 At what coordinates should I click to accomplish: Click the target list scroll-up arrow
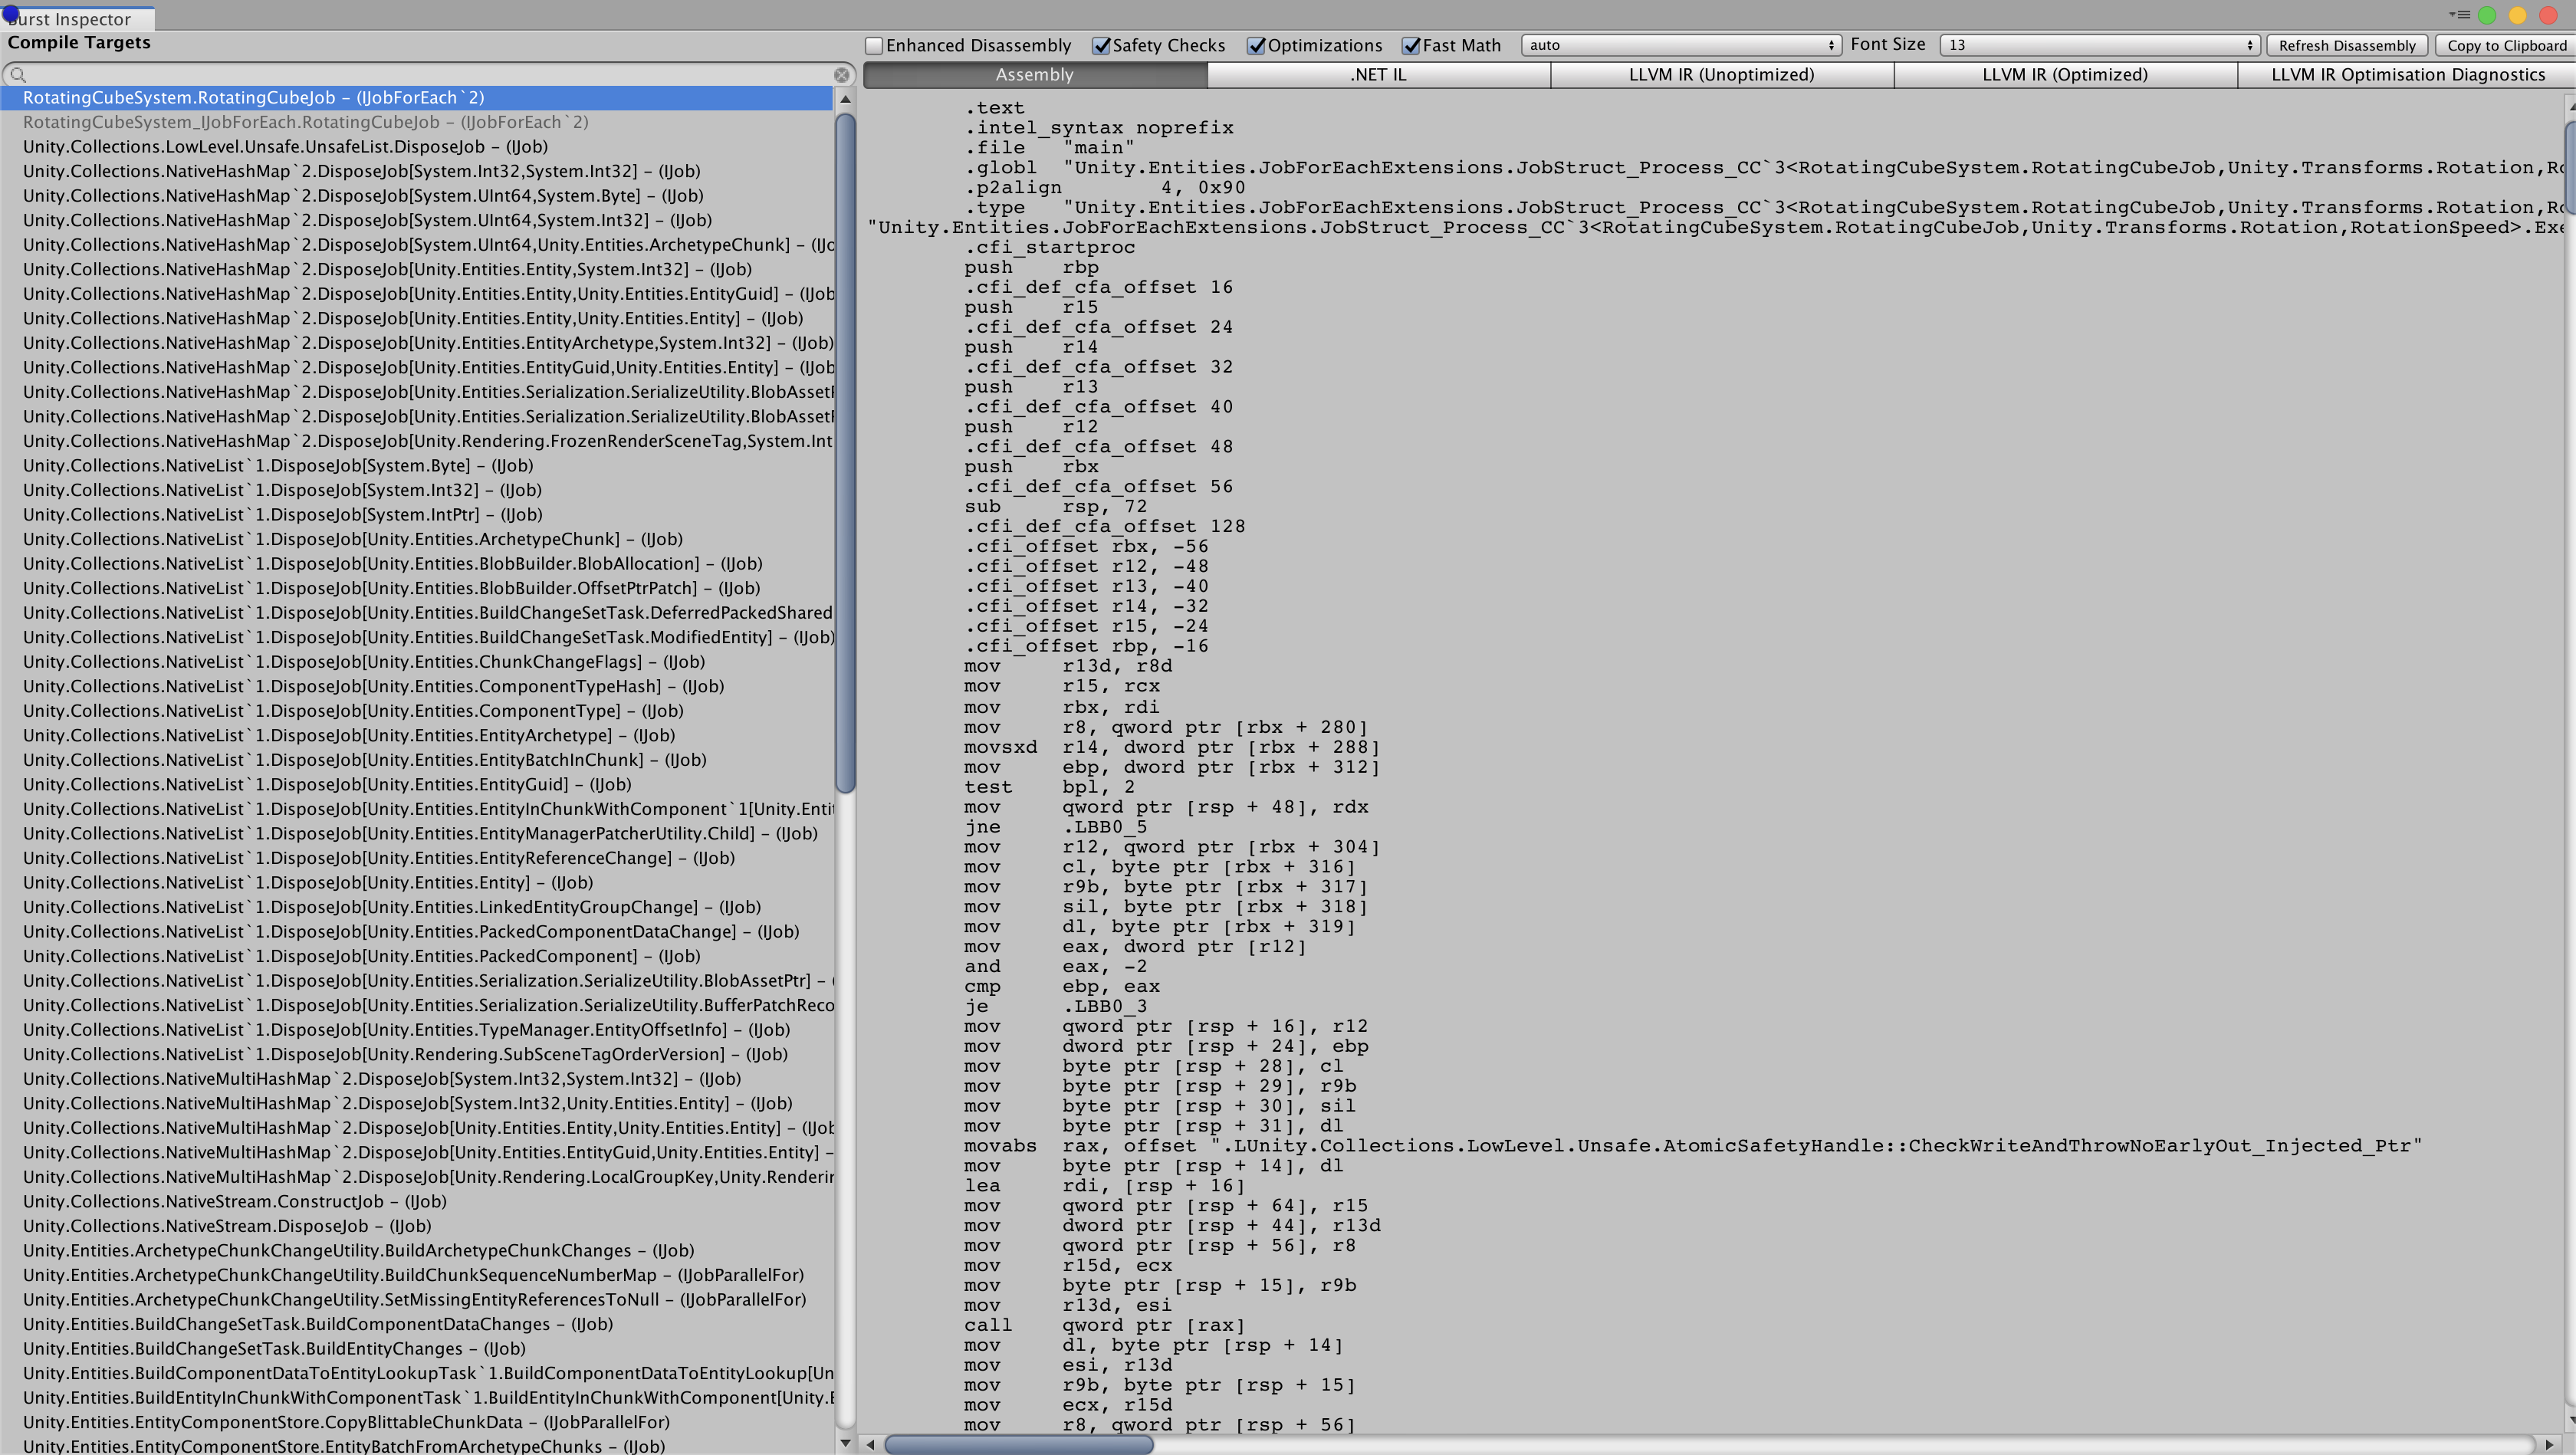tap(845, 99)
